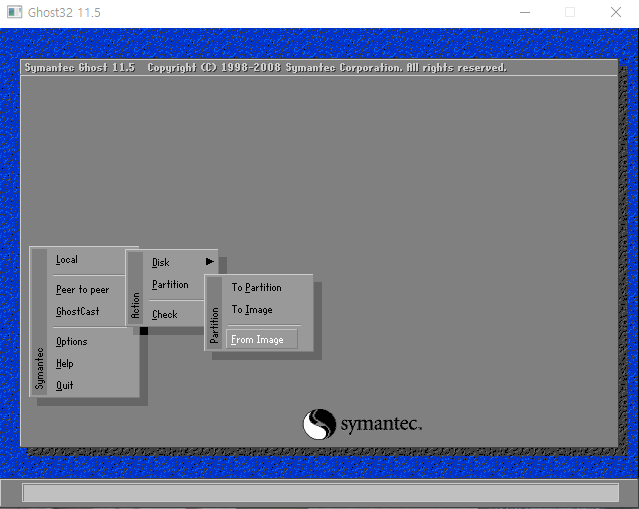Choose To Image option

(x=252, y=310)
